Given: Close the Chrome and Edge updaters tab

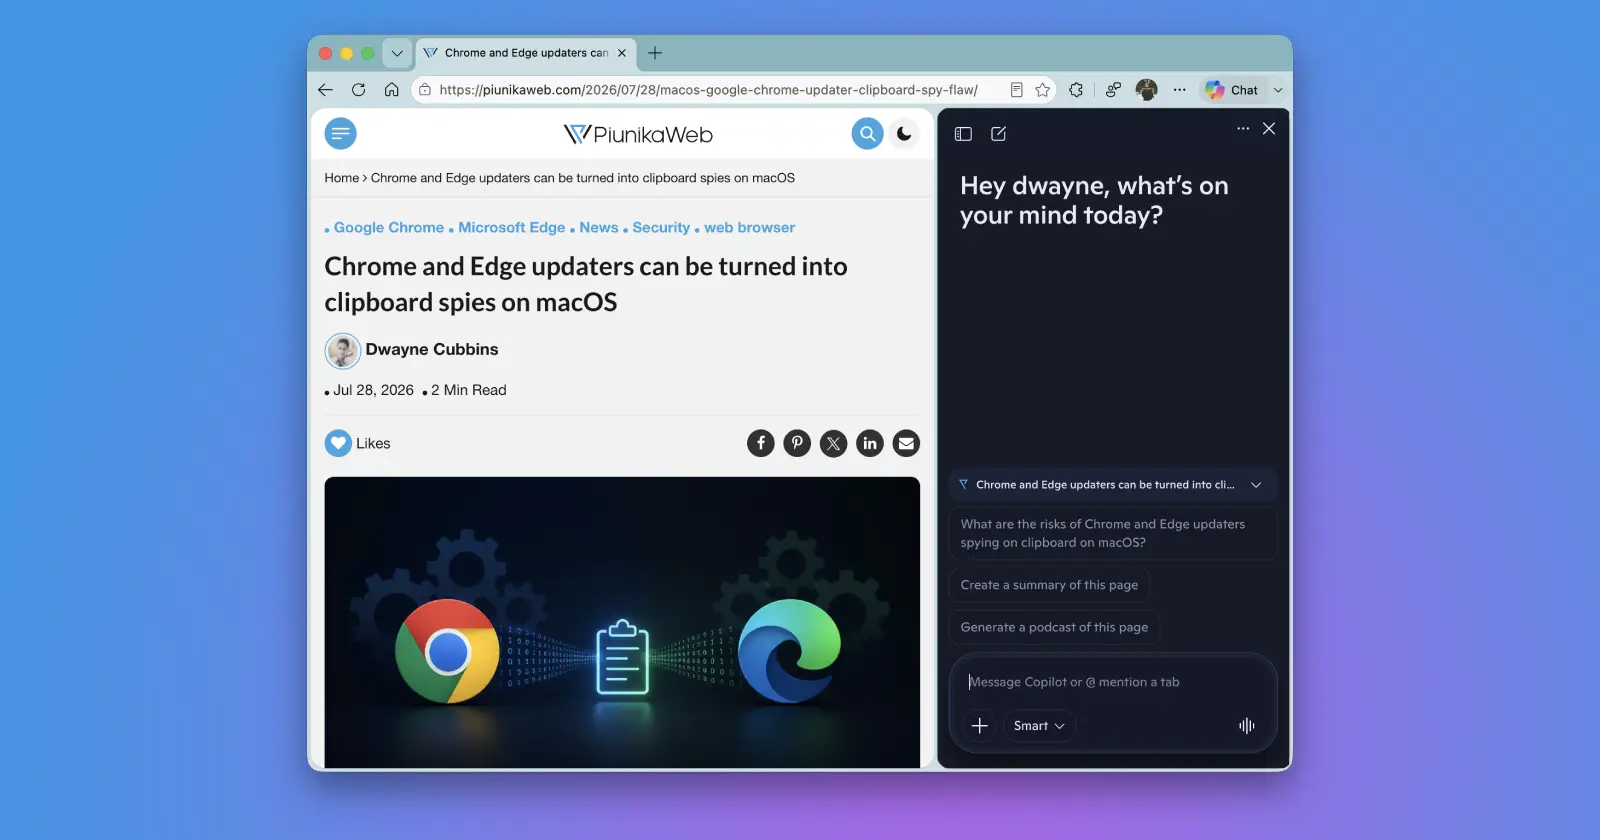Looking at the screenshot, I should [622, 53].
